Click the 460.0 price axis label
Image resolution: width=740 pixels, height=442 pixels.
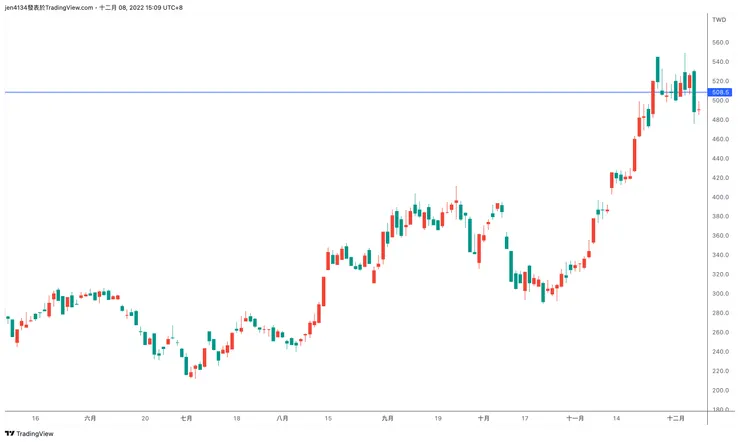(x=721, y=139)
